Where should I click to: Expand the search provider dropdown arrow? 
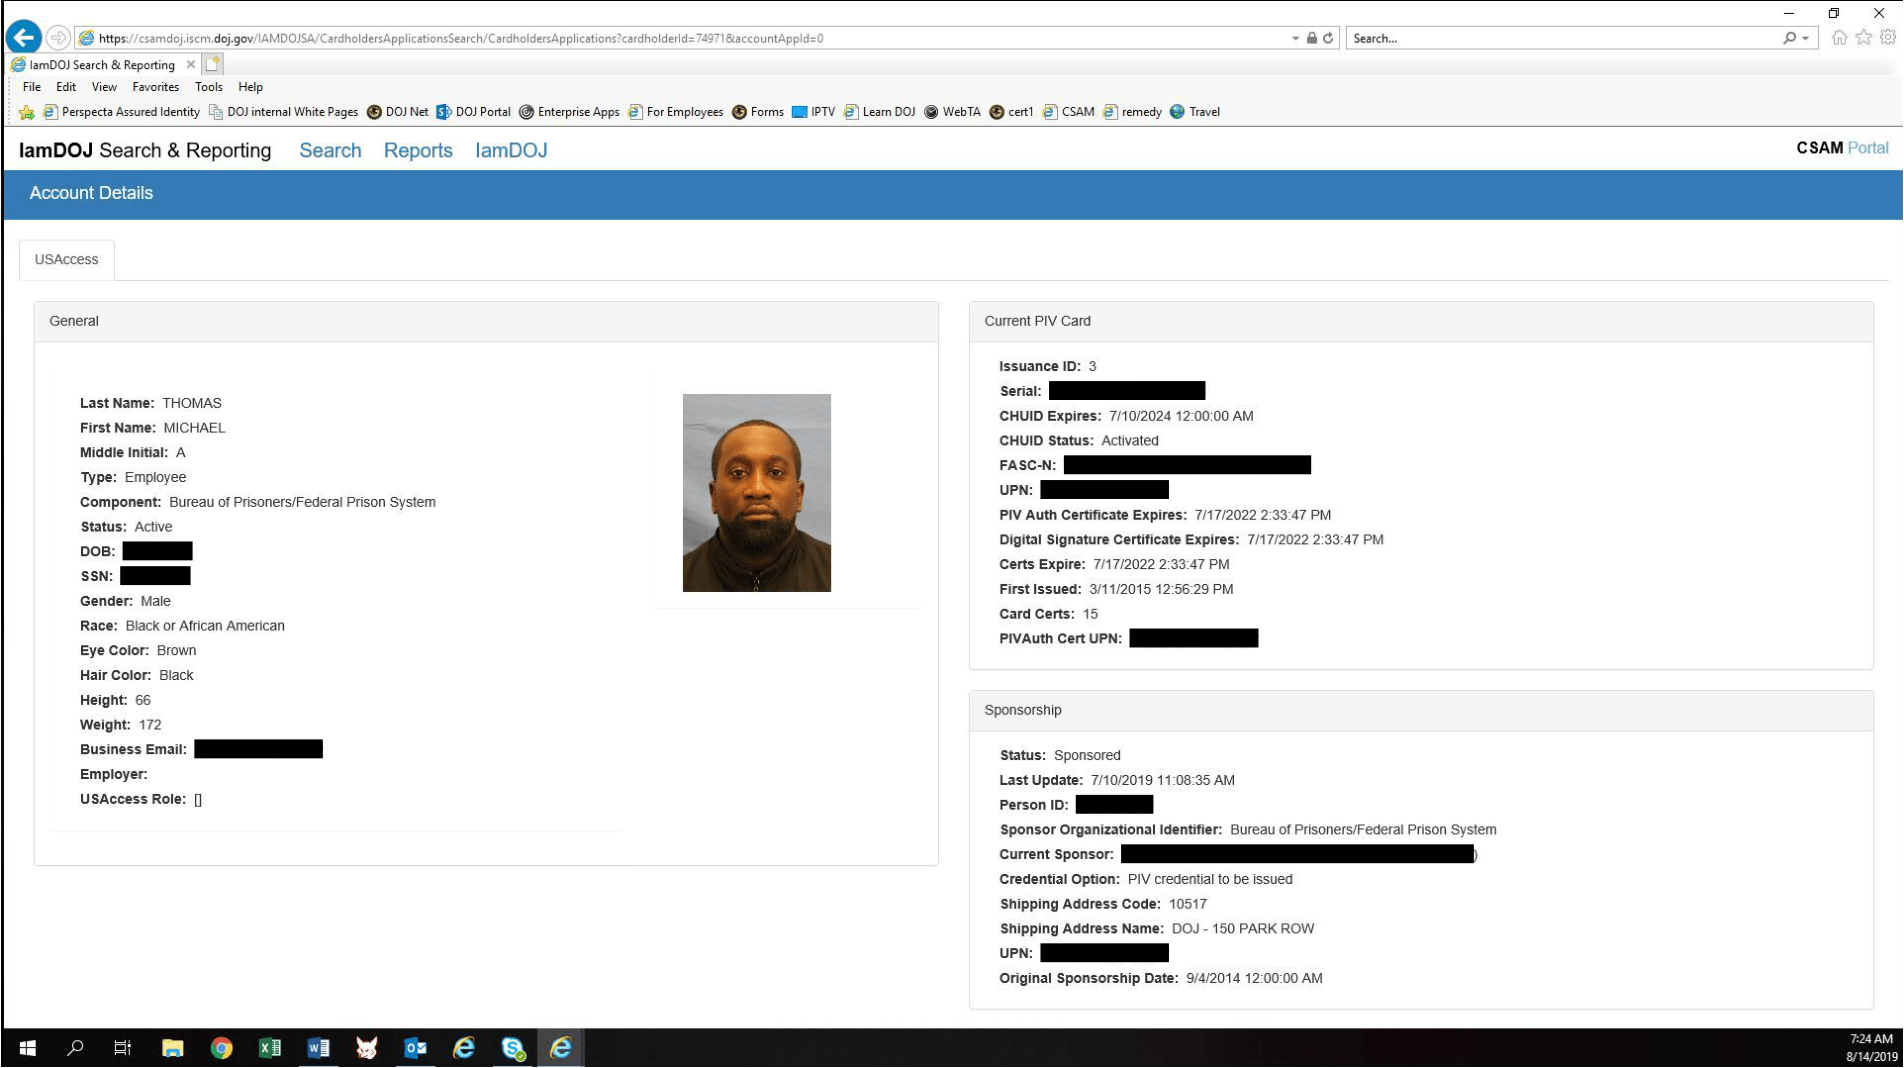point(1805,38)
